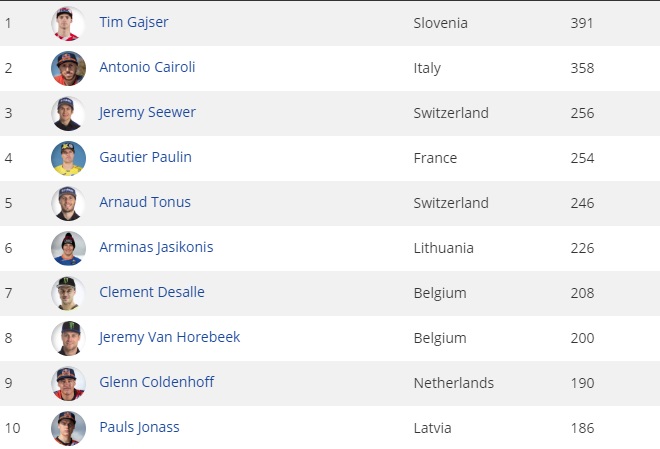Select the Arminas Jasikonis name link
Screen dimensions: 660x449
pyautogui.click(x=156, y=247)
